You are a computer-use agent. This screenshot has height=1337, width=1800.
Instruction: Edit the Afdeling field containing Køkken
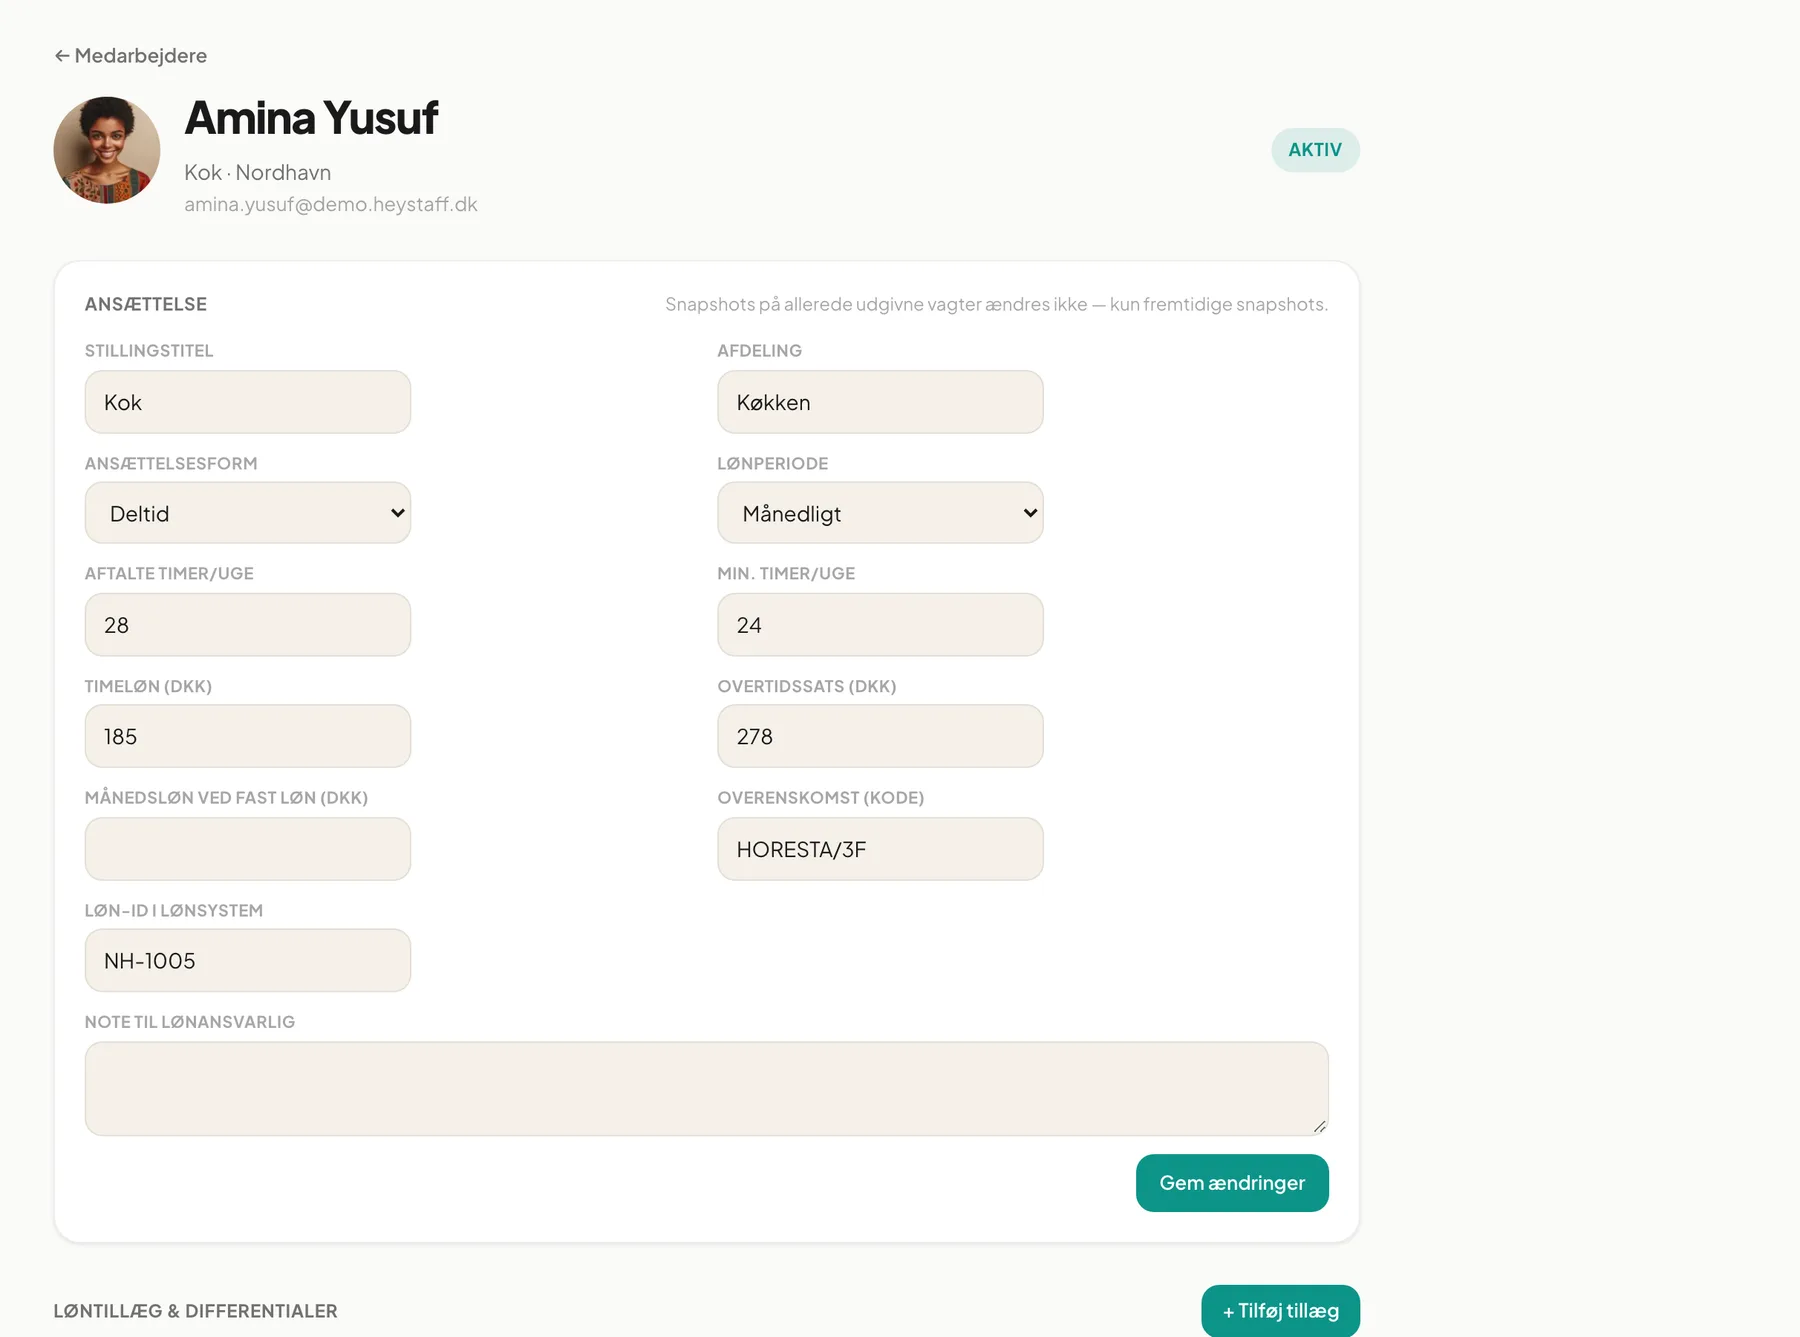coord(880,402)
